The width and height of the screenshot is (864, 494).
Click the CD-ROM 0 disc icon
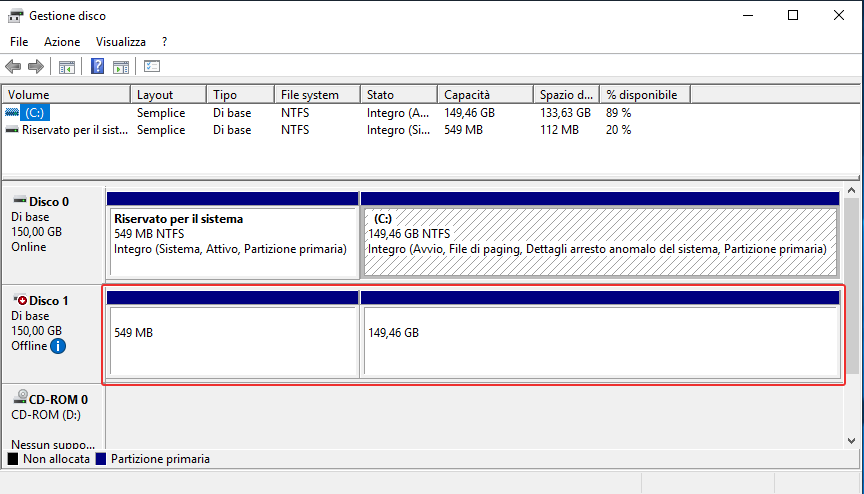tap(20, 397)
